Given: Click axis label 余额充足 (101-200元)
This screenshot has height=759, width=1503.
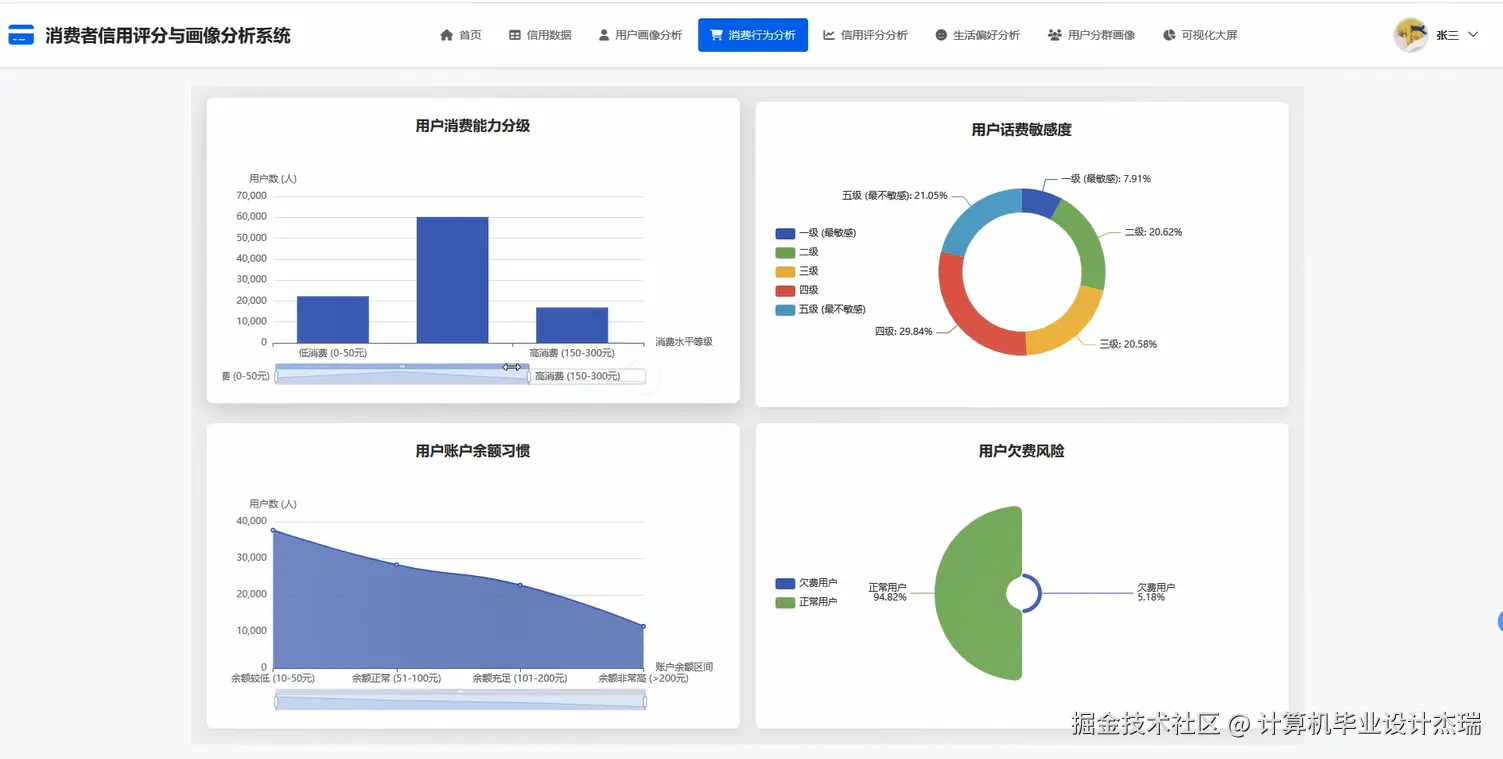Looking at the screenshot, I should [520, 678].
